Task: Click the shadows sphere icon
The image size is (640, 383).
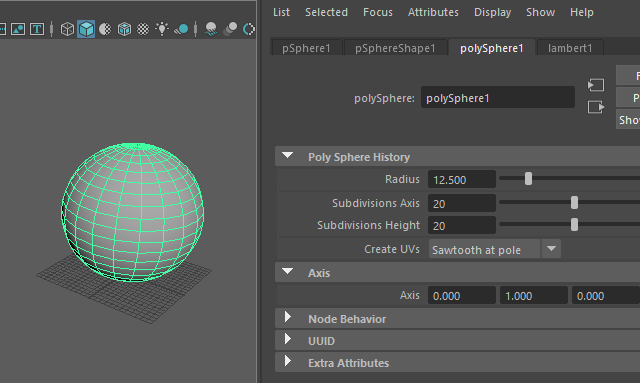Action: click(x=181, y=29)
